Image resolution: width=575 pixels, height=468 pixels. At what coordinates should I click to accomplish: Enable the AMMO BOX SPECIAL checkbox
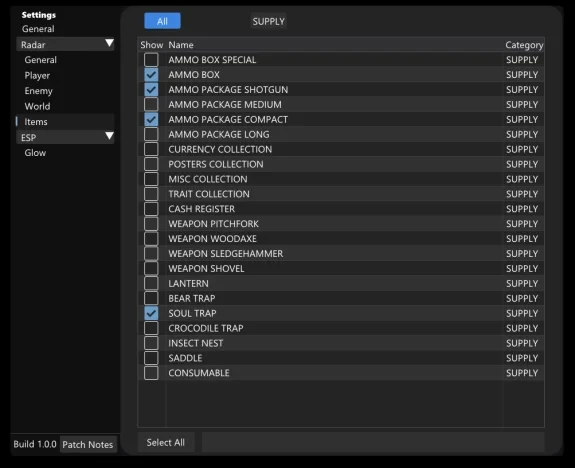(x=151, y=60)
